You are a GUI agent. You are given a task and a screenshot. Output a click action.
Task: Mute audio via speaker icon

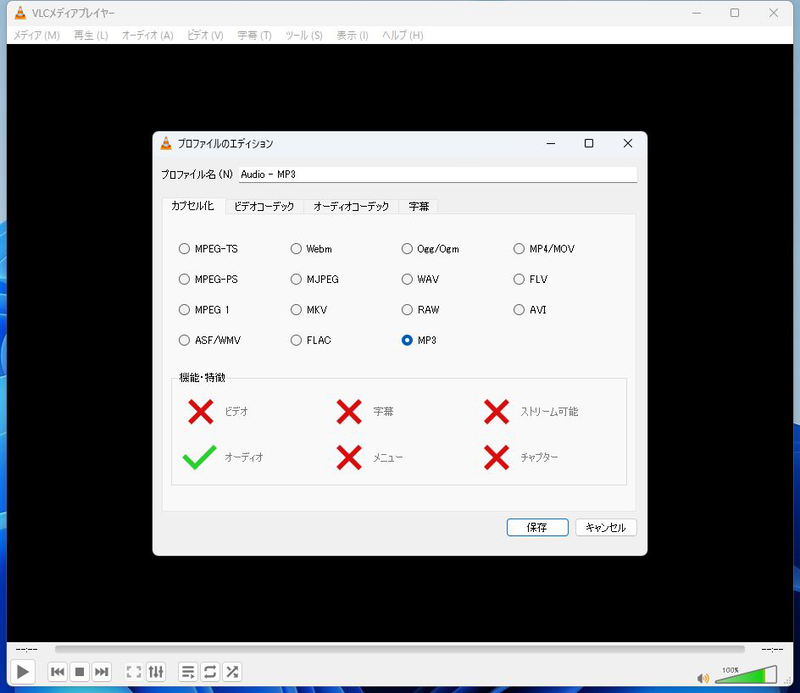point(703,678)
